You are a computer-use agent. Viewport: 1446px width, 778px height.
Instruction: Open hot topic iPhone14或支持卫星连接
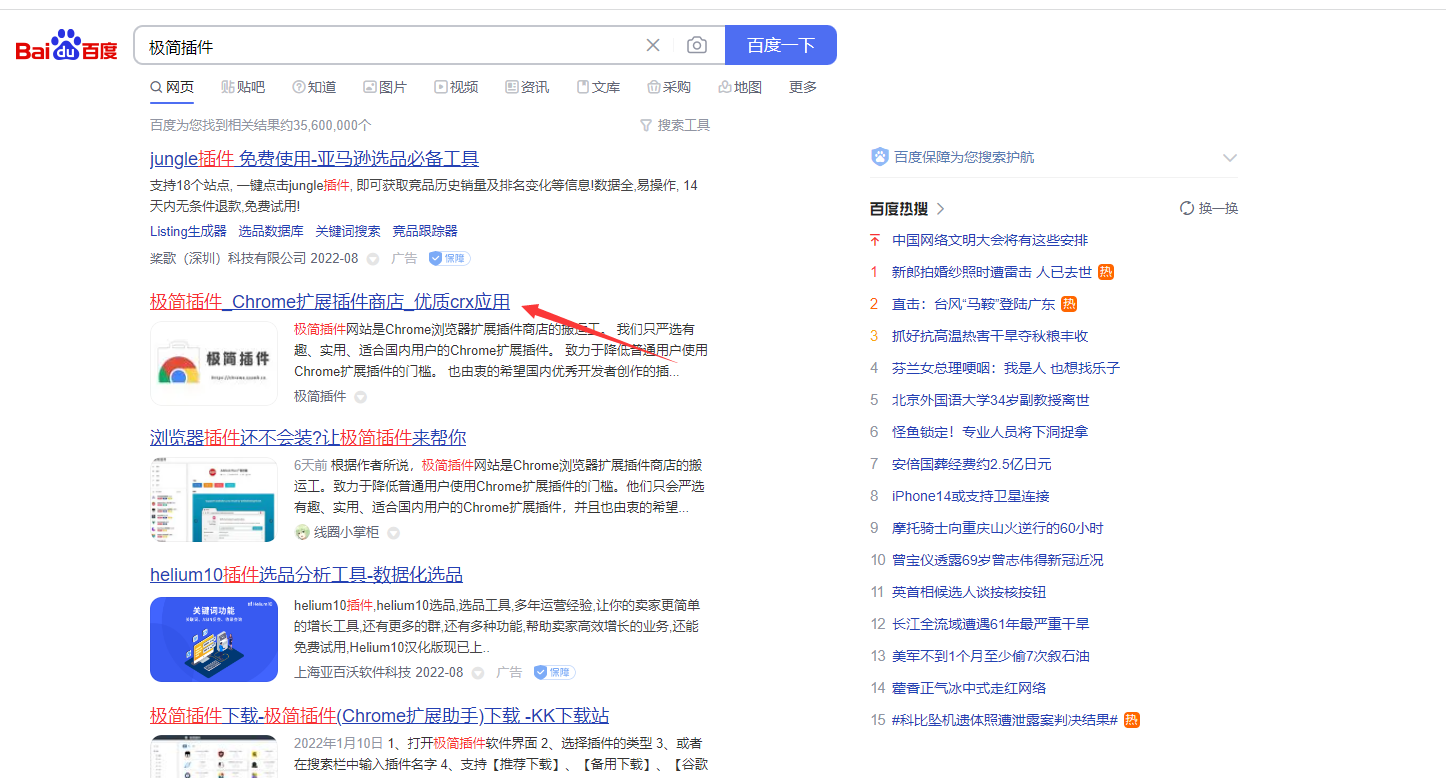970,496
